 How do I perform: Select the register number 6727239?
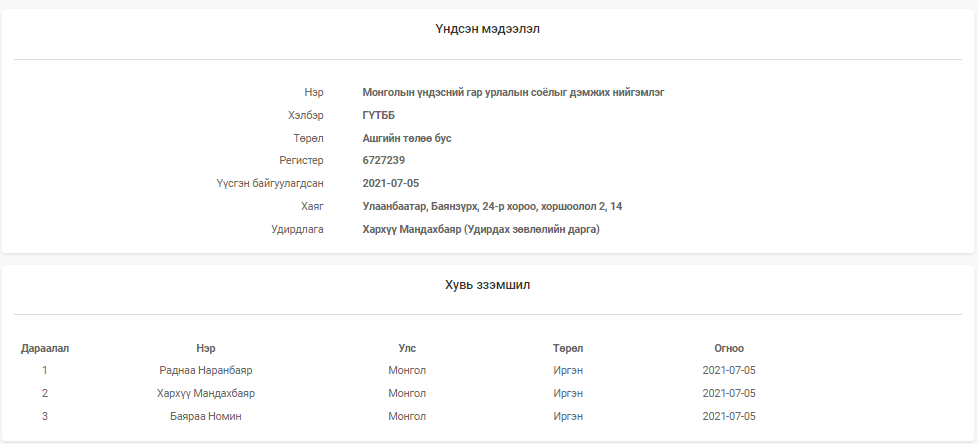383,160
